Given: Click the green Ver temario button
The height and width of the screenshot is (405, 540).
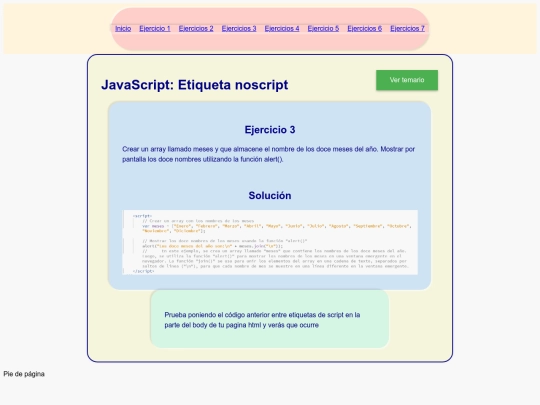Looking at the screenshot, I should 407,80.
